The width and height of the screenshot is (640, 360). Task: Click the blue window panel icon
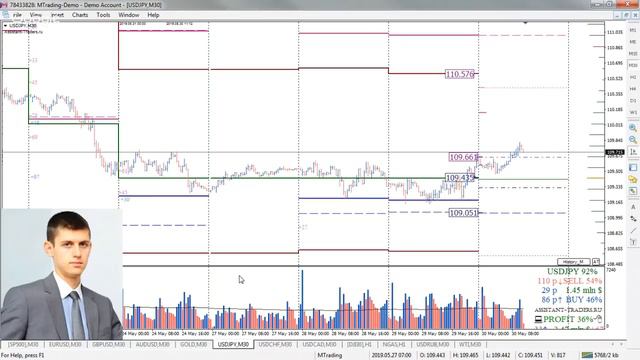tap(633, 167)
